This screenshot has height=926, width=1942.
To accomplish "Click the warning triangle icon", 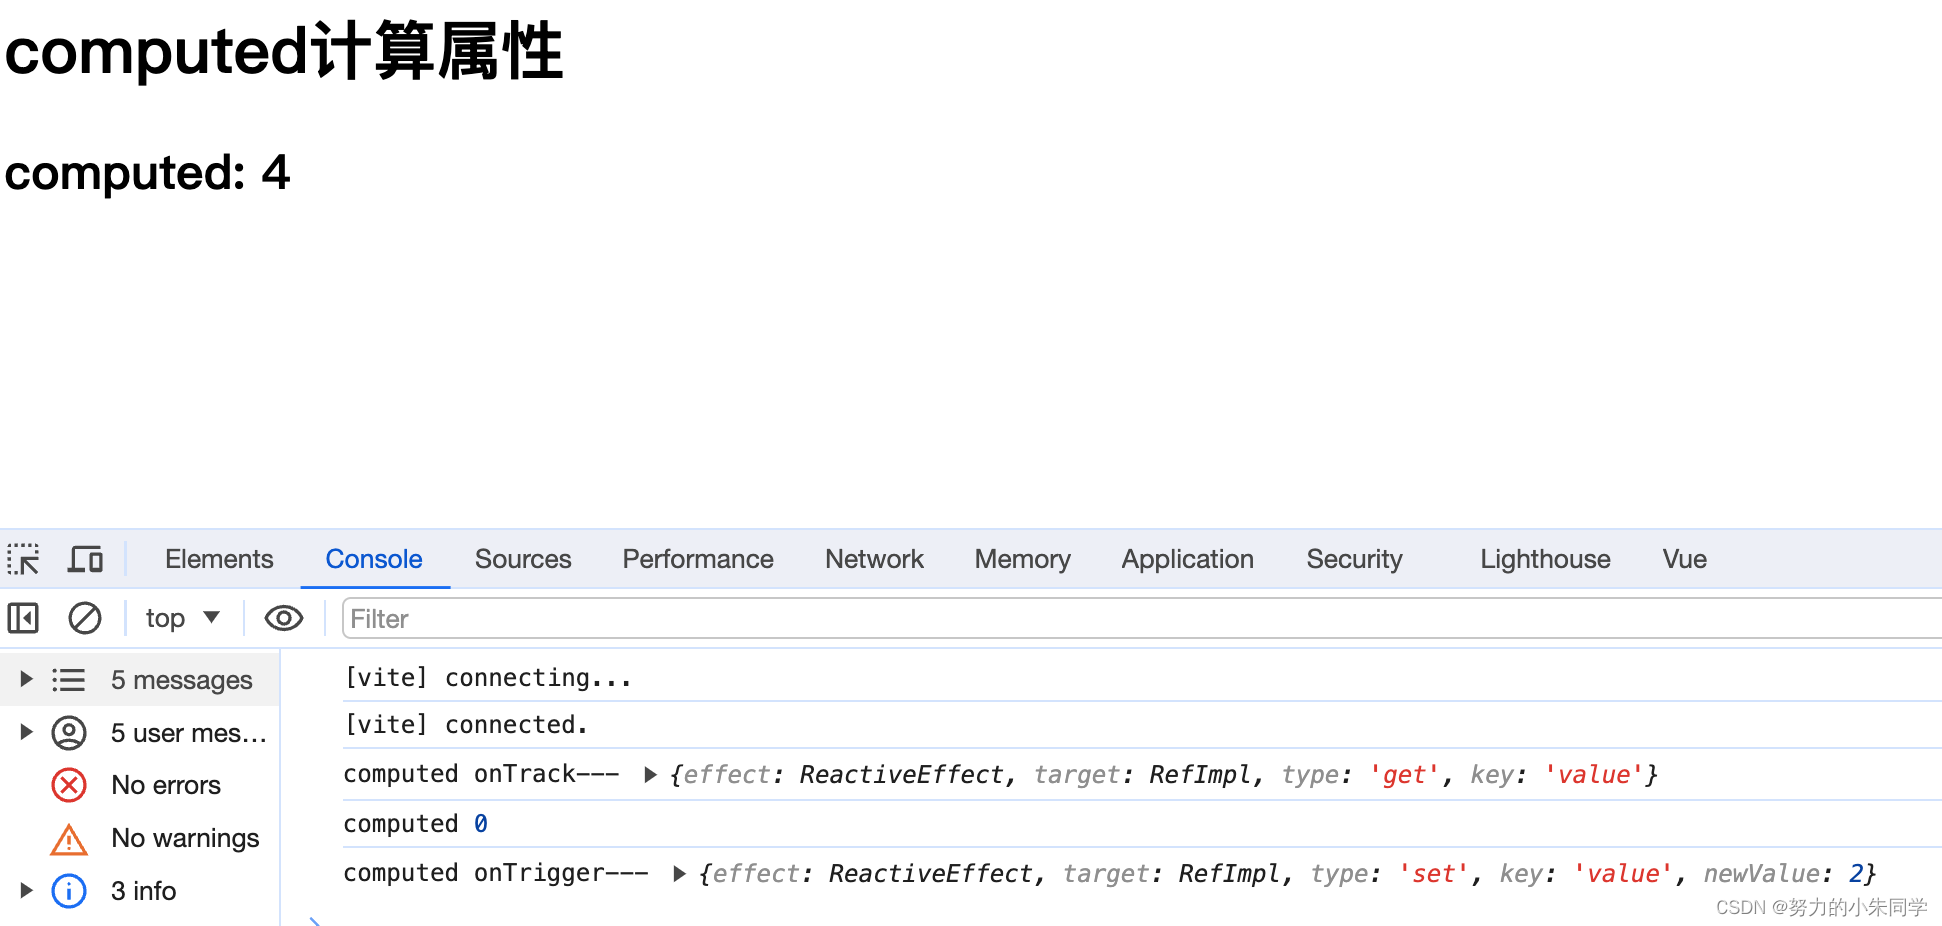I will pos(69,839).
